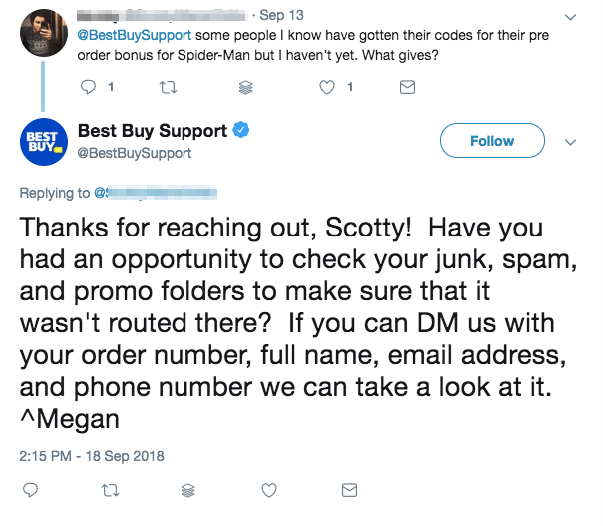Click the Best Buy logo avatar
The width and height of the screenshot is (603, 526).
[42, 142]
